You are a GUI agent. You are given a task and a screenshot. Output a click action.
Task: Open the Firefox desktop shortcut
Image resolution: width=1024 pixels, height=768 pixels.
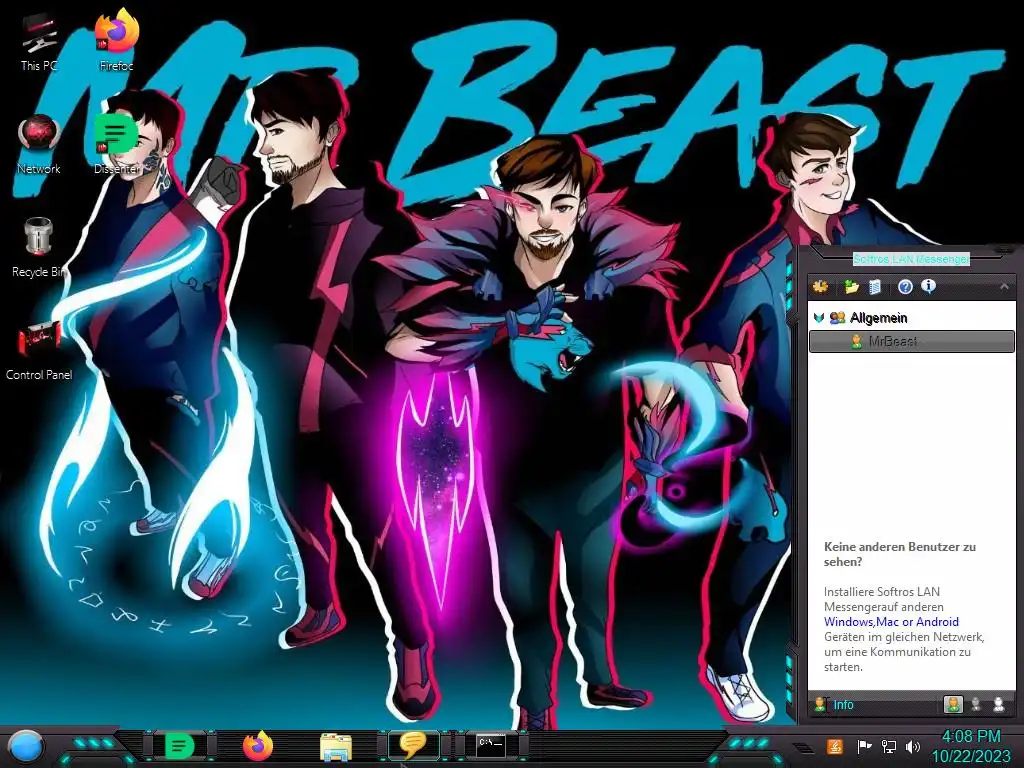pos(116,40)
